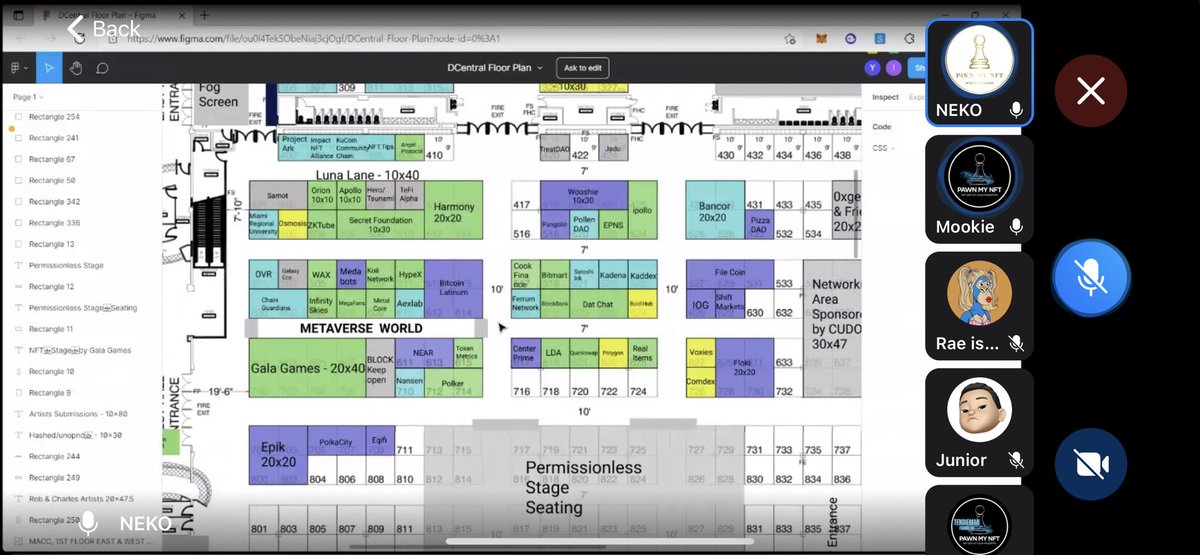Click the Floki 20x20 booth

(744, 368)
